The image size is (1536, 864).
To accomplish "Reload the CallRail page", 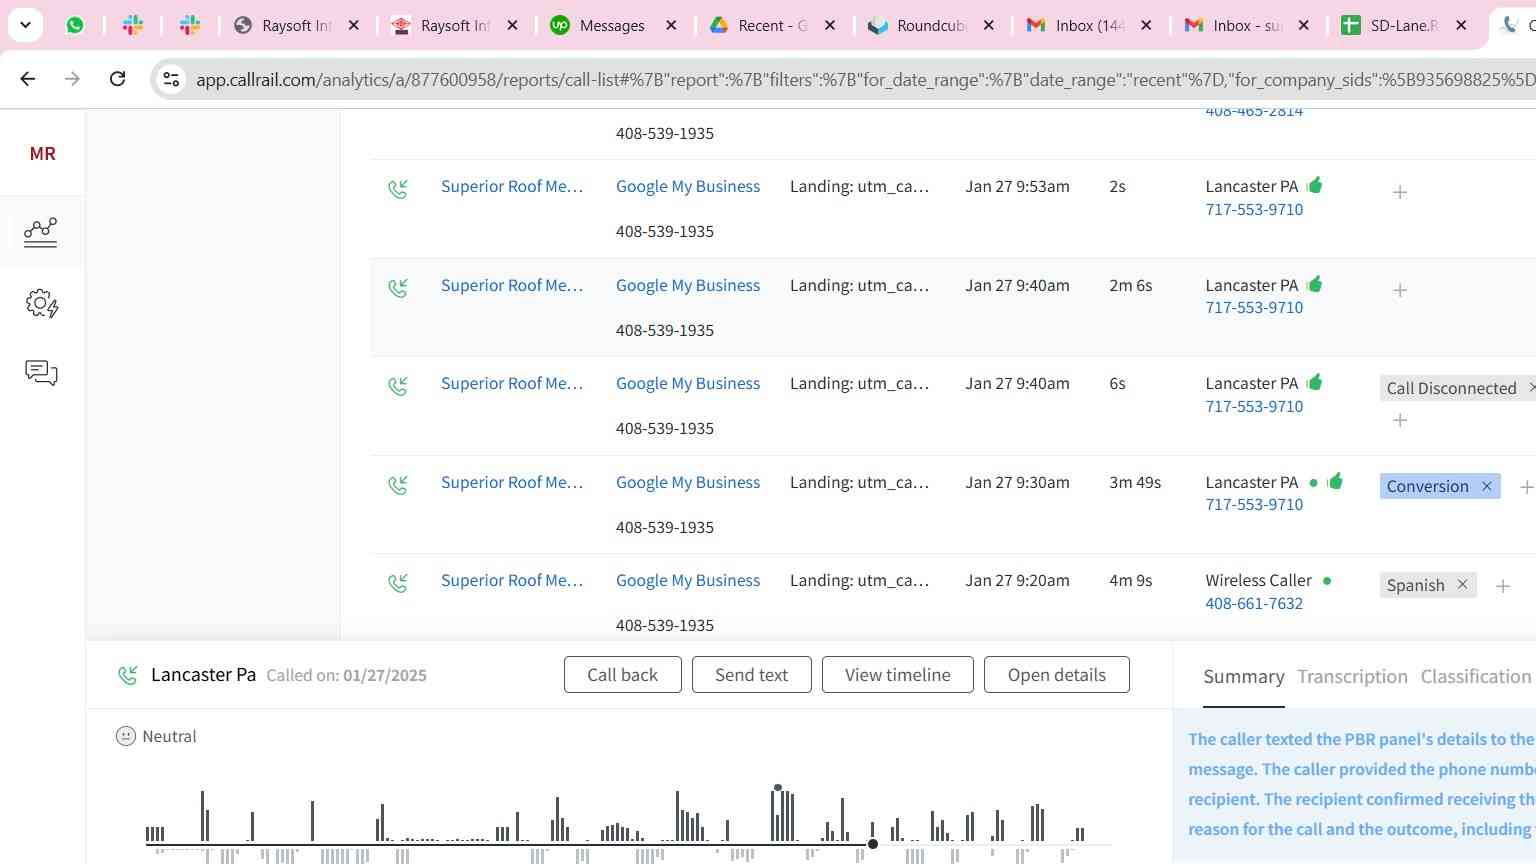I will 117,78.
